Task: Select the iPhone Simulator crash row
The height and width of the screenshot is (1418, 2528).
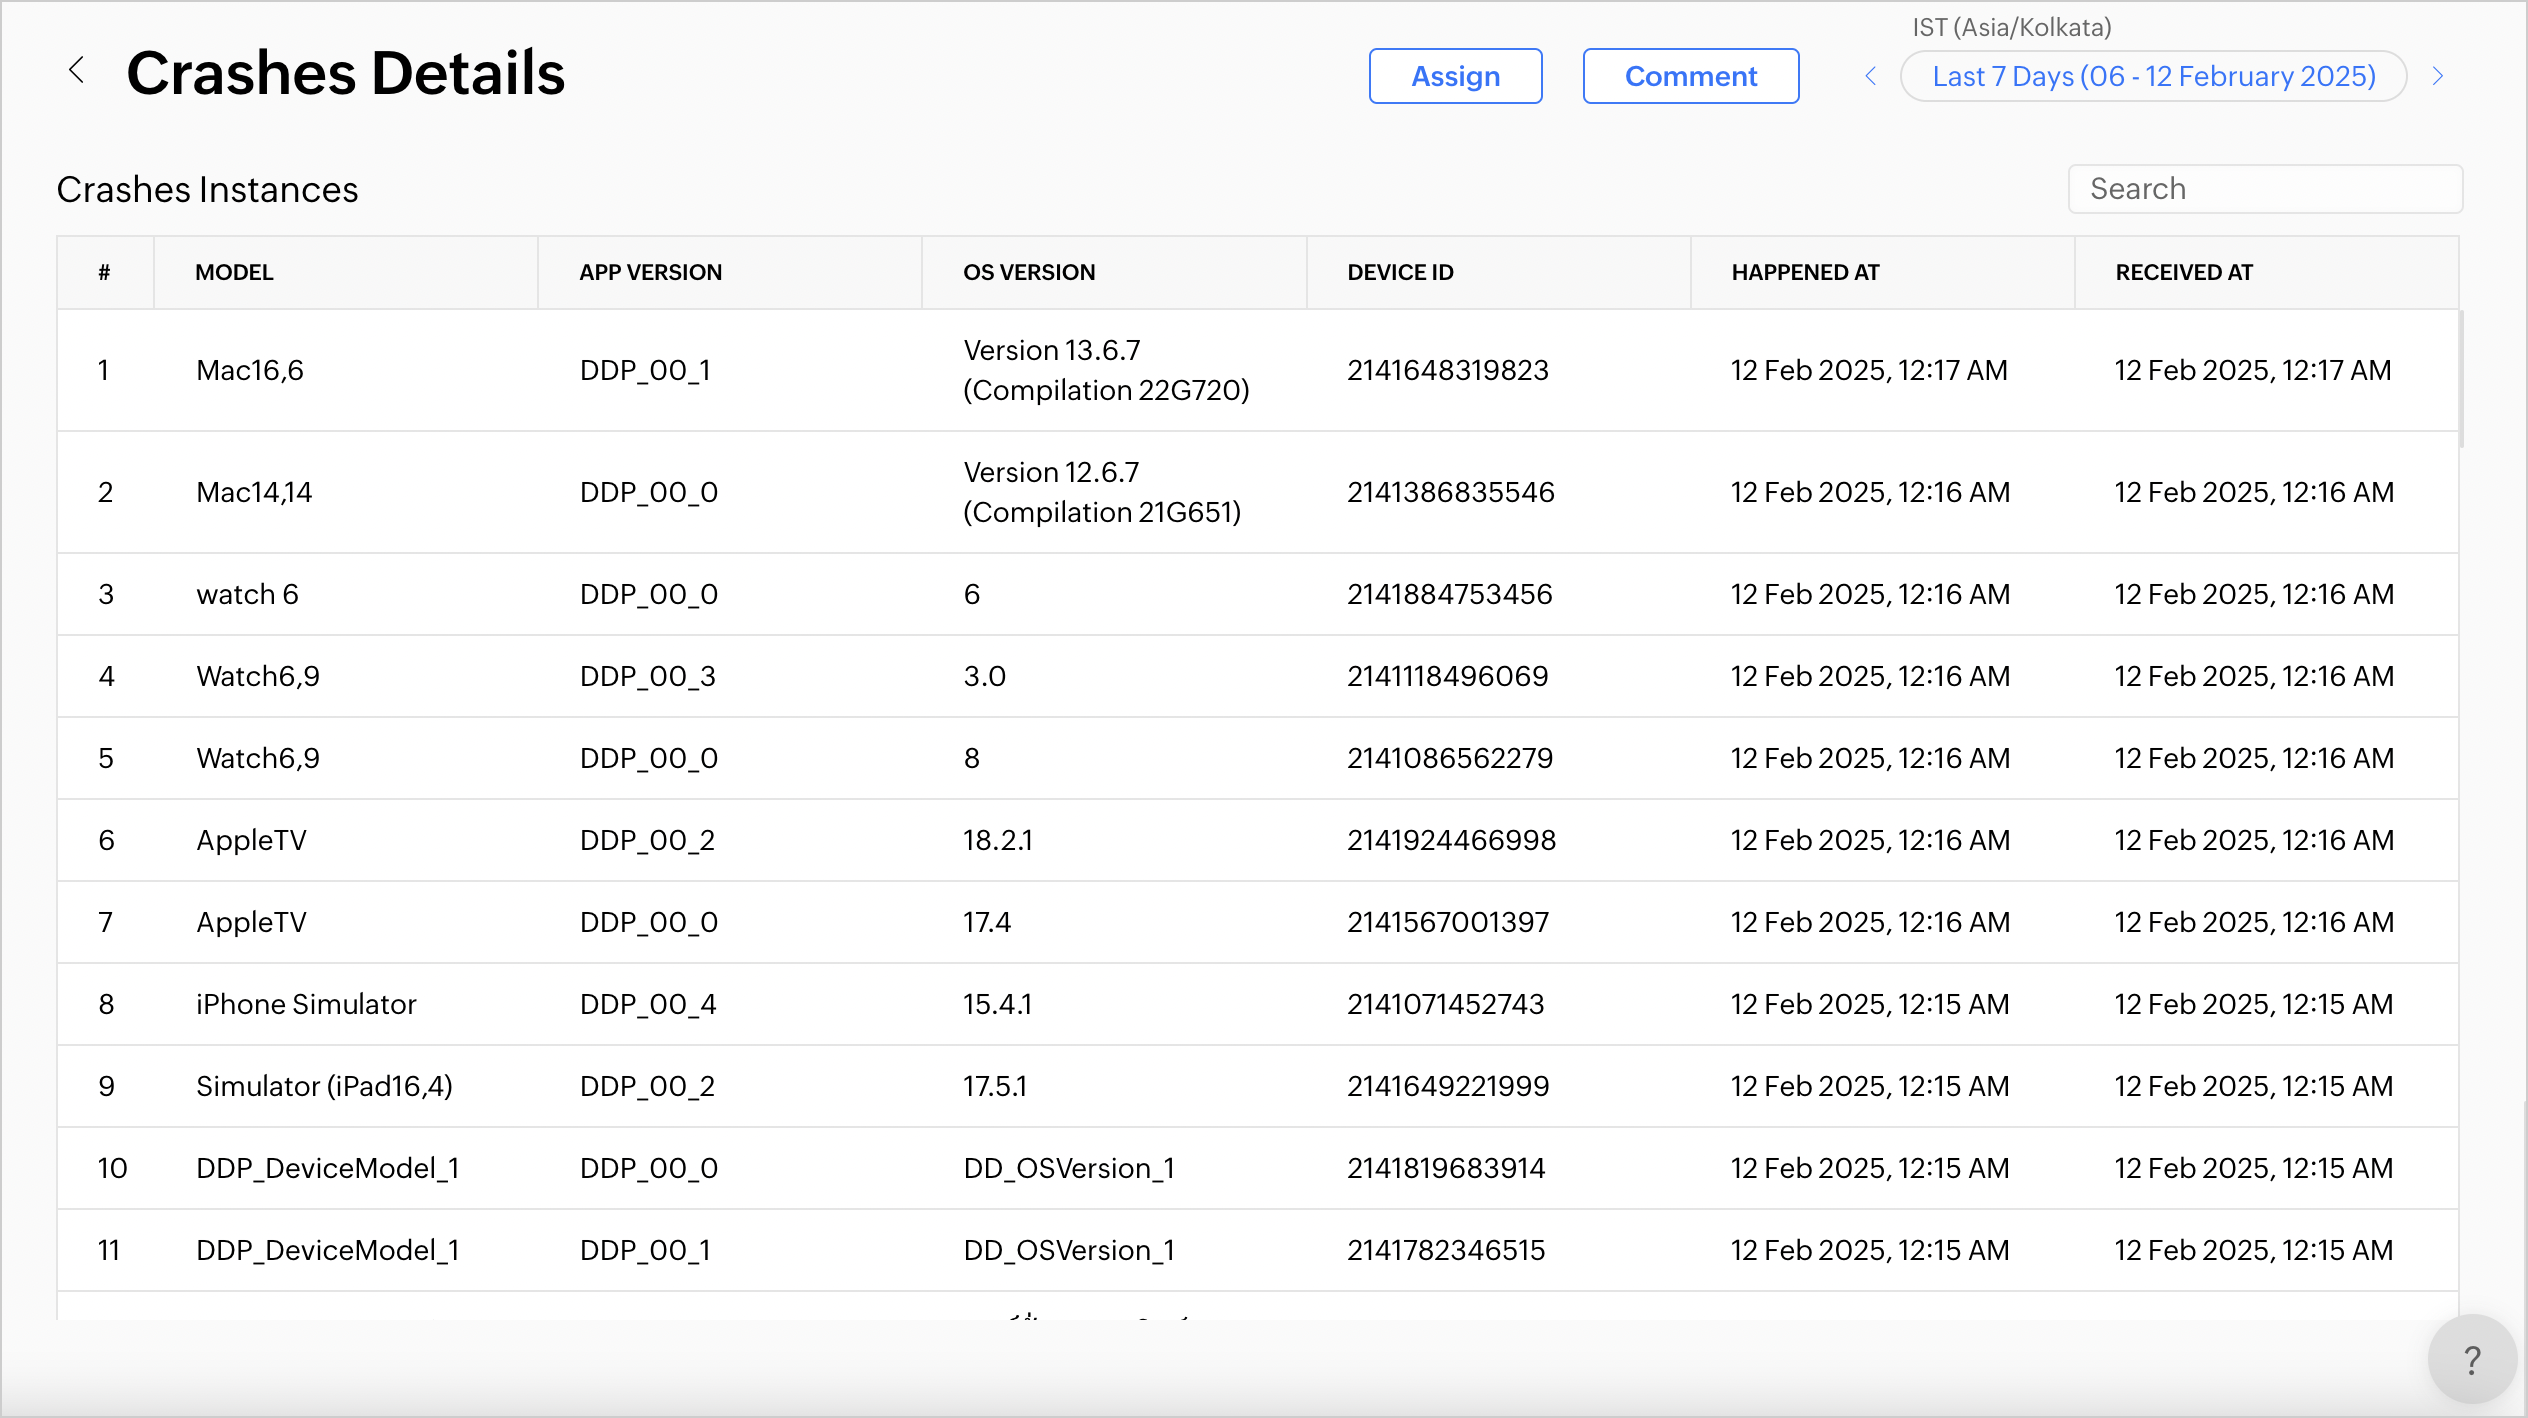Action: 306,1004
